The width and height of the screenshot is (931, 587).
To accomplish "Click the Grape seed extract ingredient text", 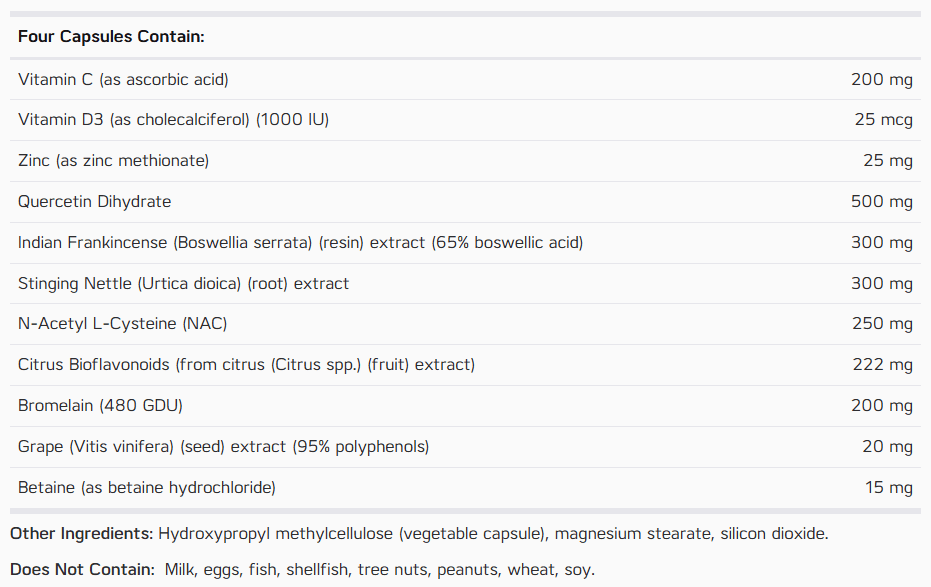I will click(x=223, y=446).
